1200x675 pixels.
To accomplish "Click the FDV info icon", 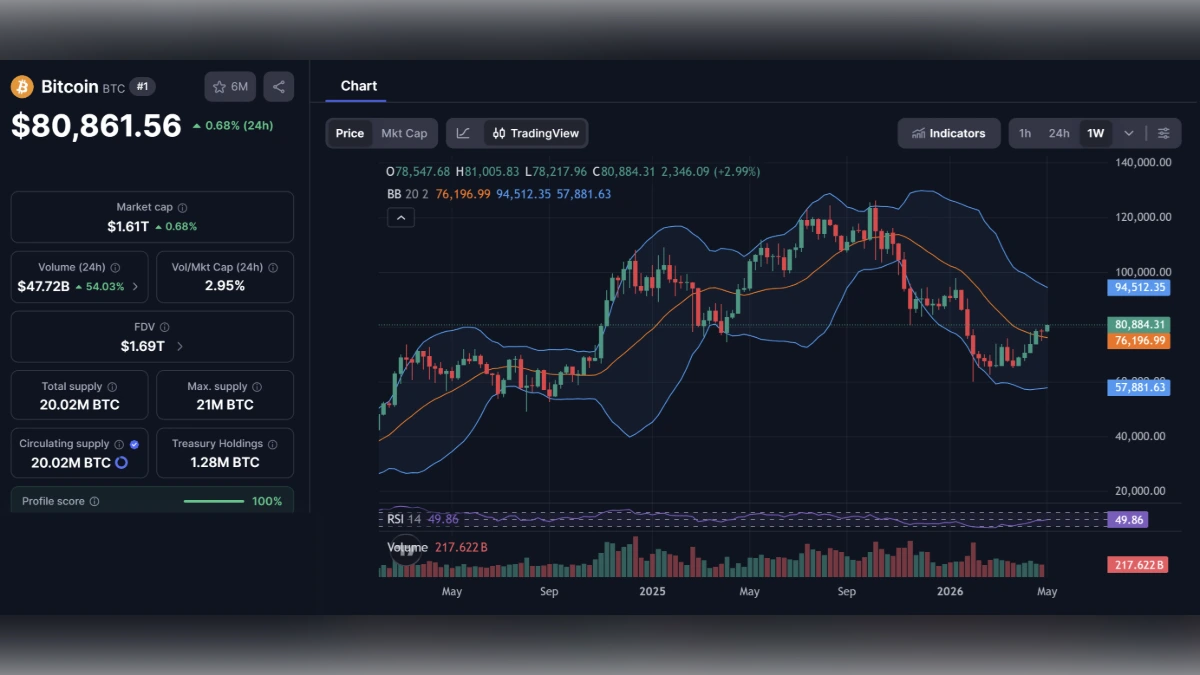I will coord(165,327).
